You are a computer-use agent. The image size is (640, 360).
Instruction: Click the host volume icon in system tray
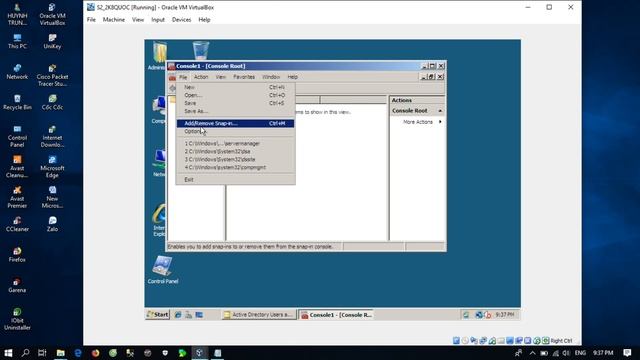[566, 353]
